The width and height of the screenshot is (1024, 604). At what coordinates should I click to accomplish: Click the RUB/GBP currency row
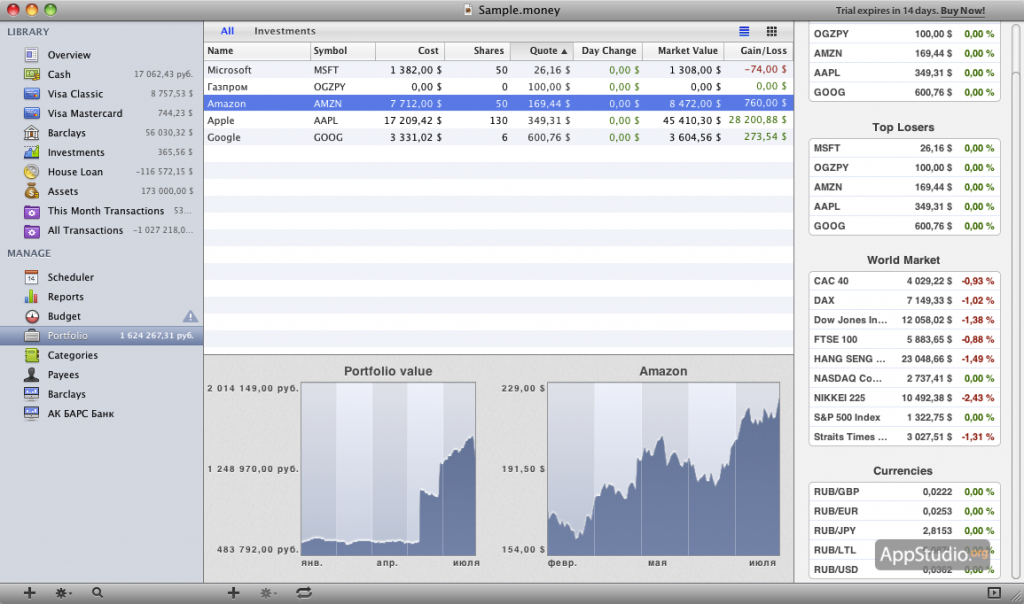[x=904, y=492]
